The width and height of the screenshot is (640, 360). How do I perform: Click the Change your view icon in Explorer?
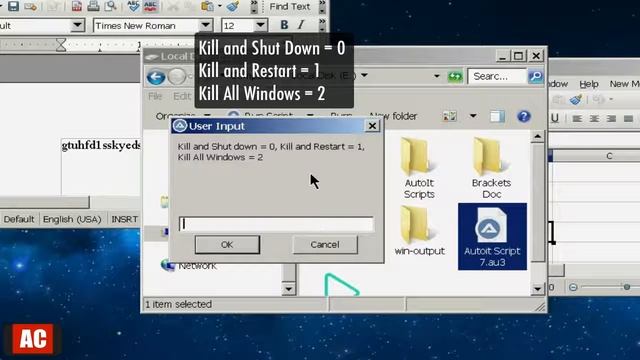pyautogui.click(x=450, y=117)
